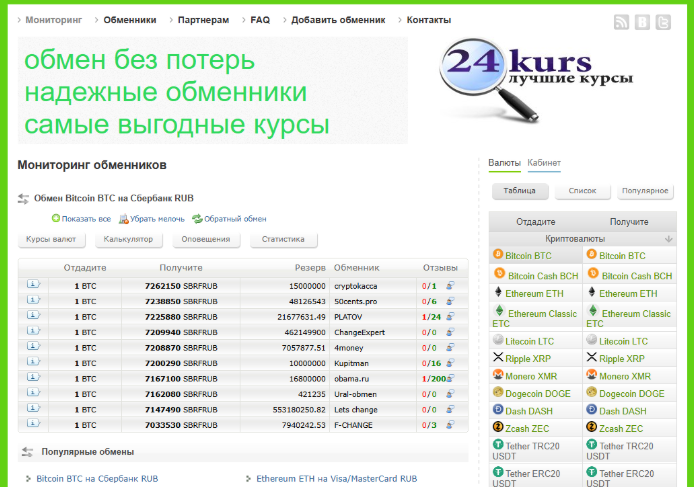Open info icon for PLATOV row

click(x=33, y=315)
